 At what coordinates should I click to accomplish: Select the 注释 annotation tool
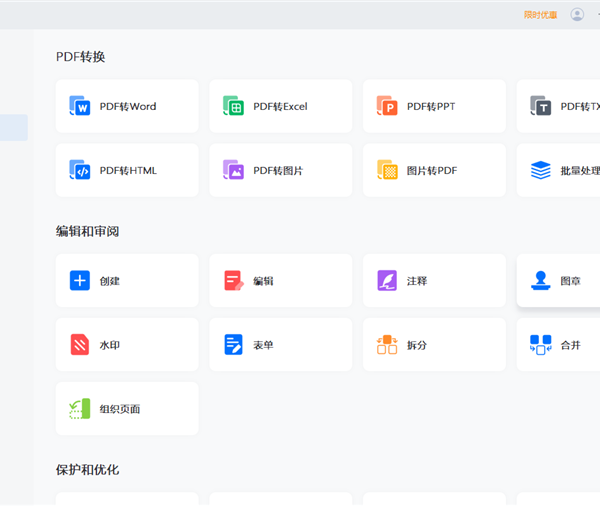click(x=433, y=281)
